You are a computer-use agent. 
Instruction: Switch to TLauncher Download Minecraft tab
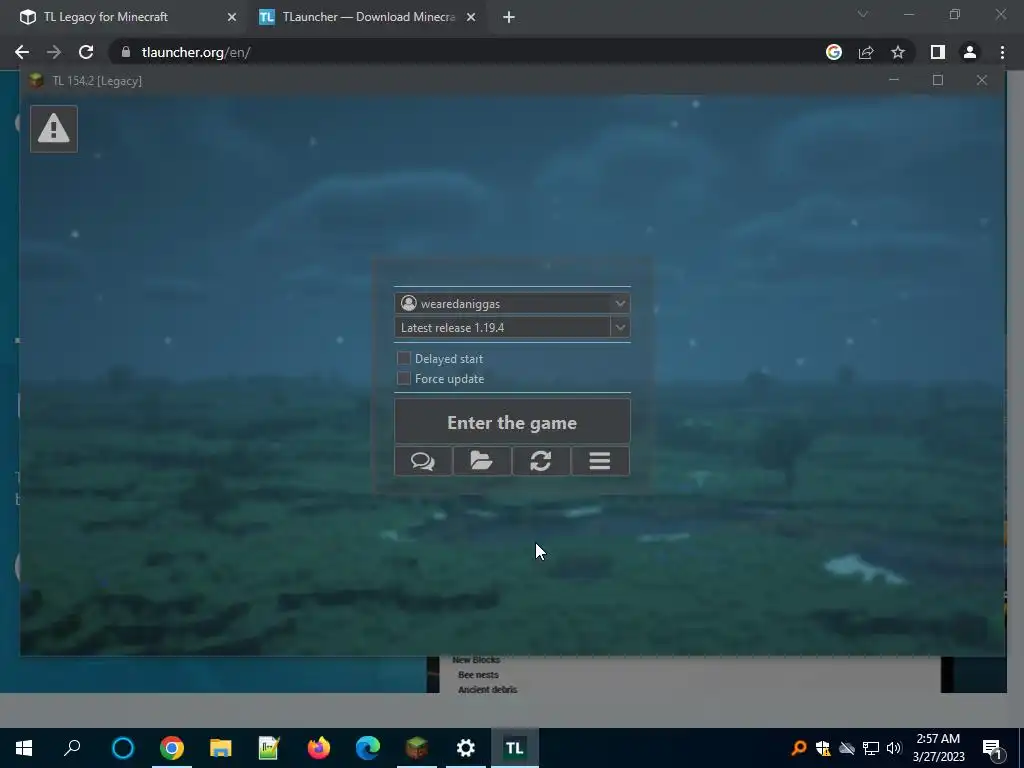point(368,17)
